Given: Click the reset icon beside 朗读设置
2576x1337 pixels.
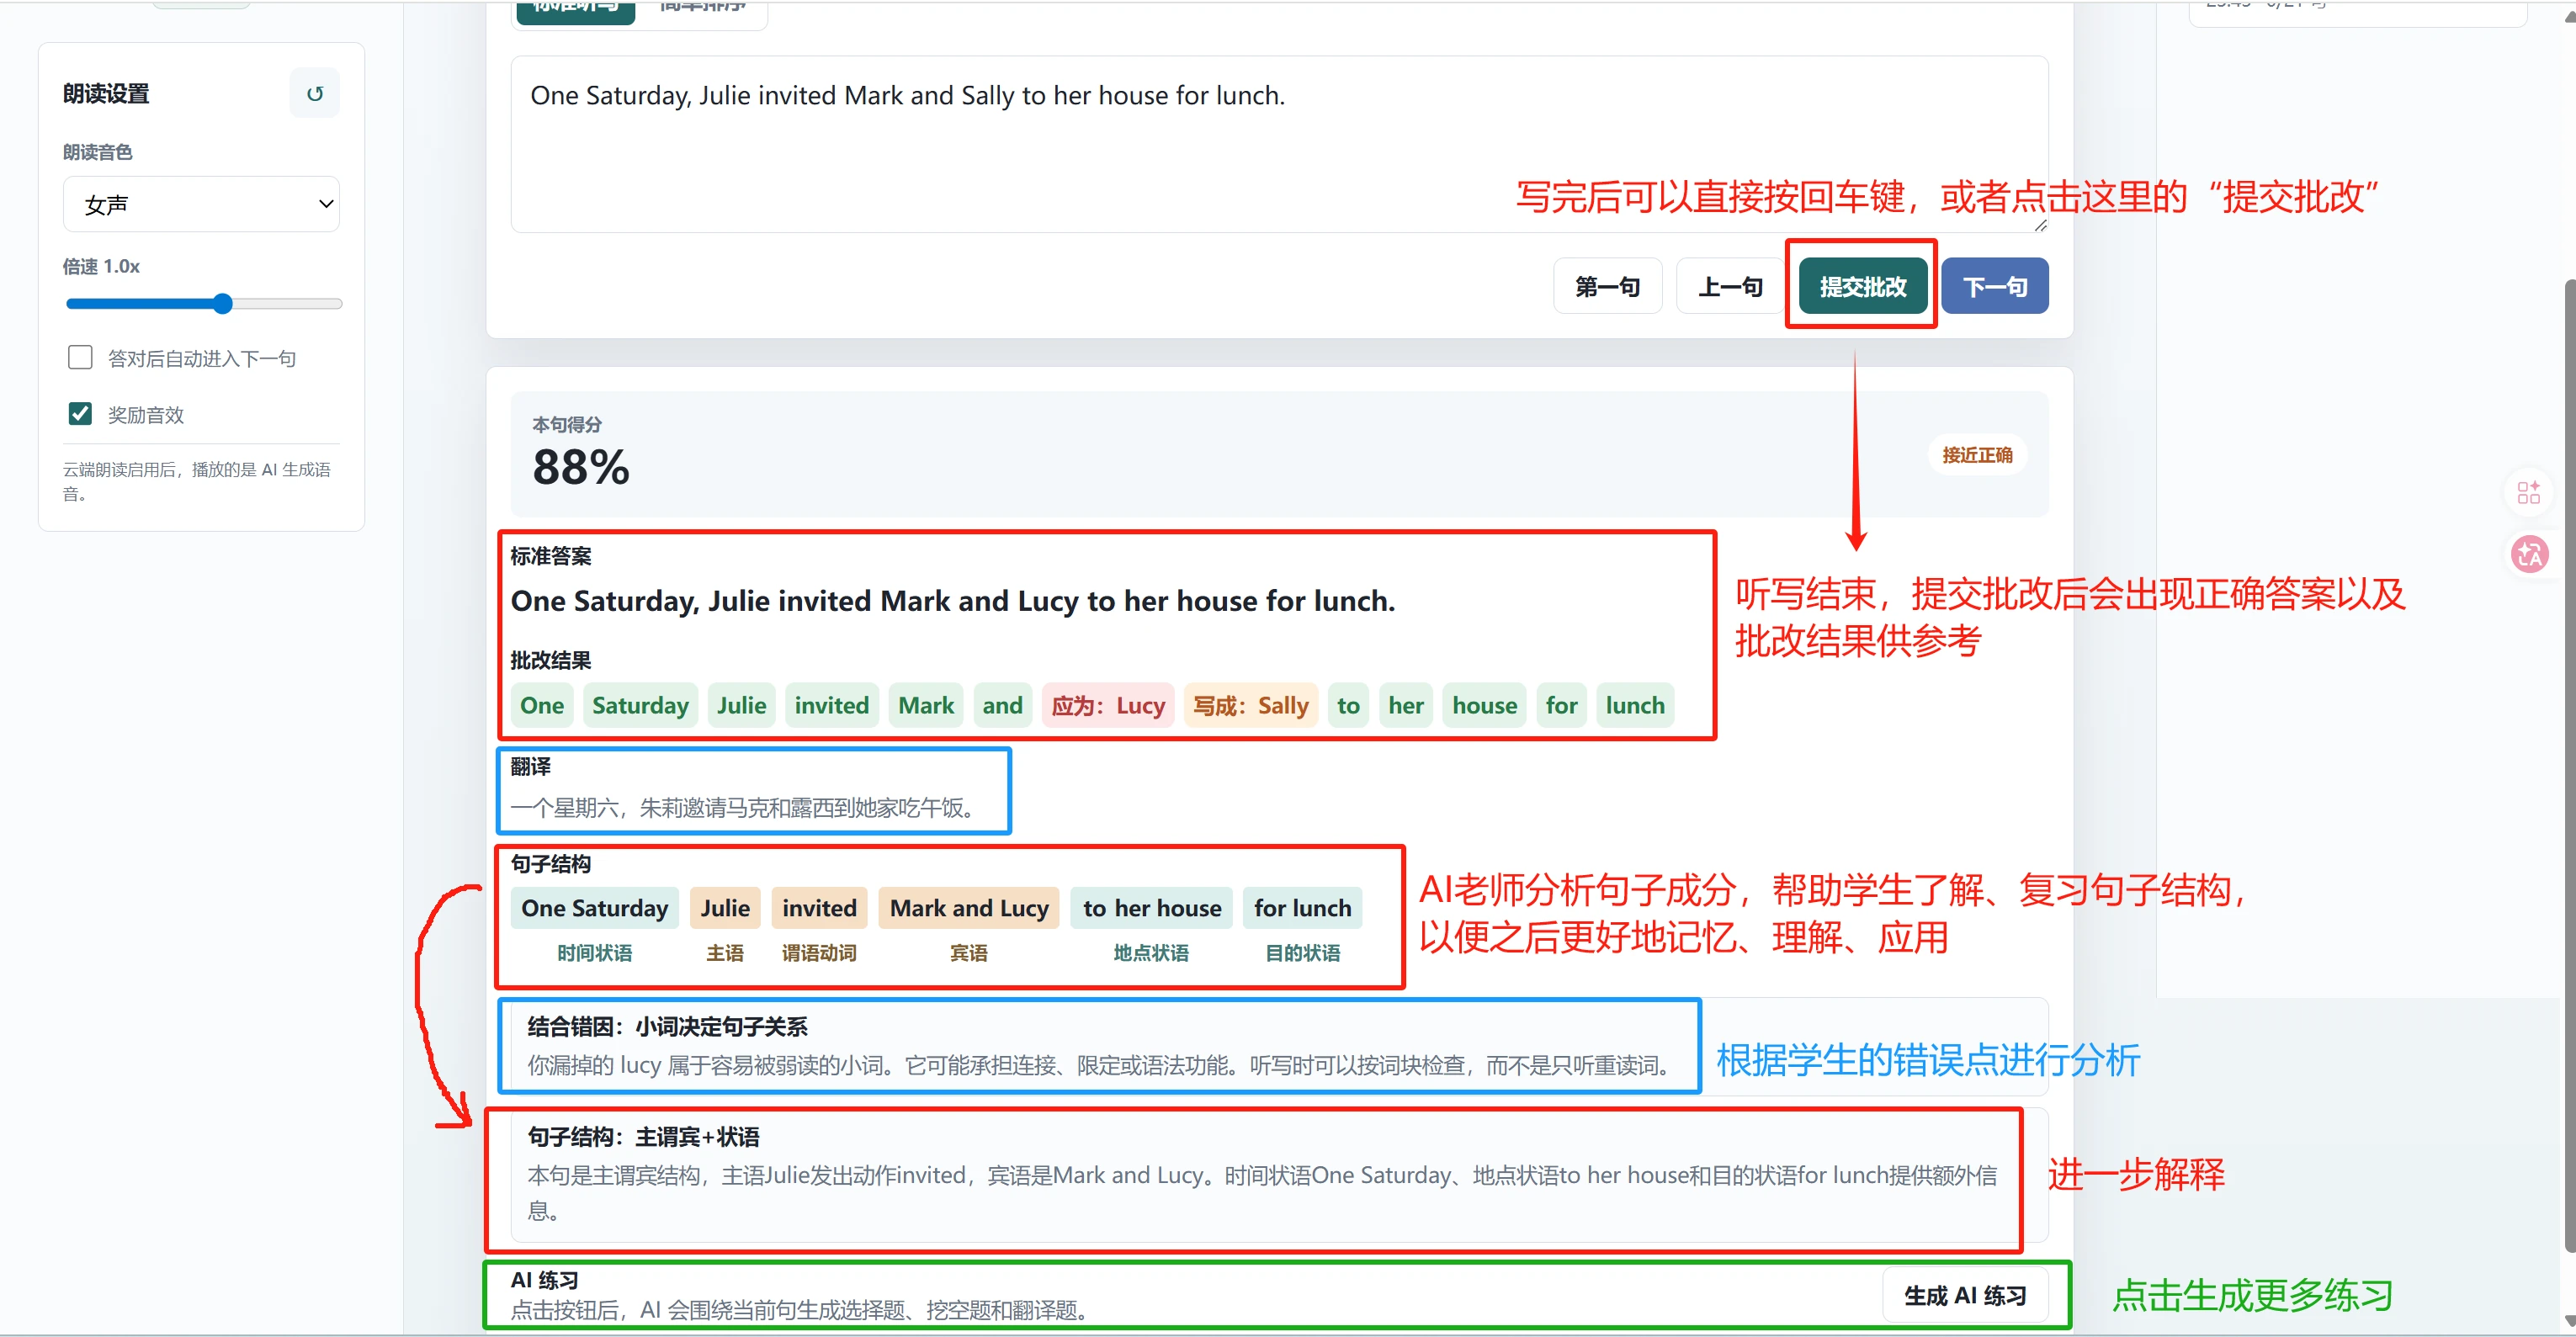Looking at the screenshot, I should click(x=315, y=93).
